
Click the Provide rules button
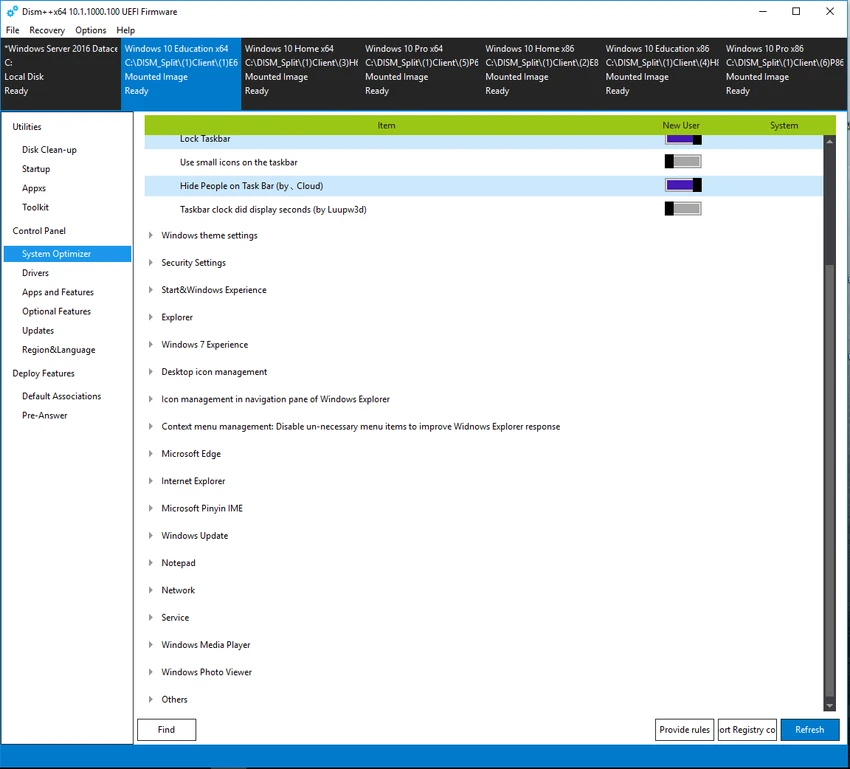pos(684,729)
